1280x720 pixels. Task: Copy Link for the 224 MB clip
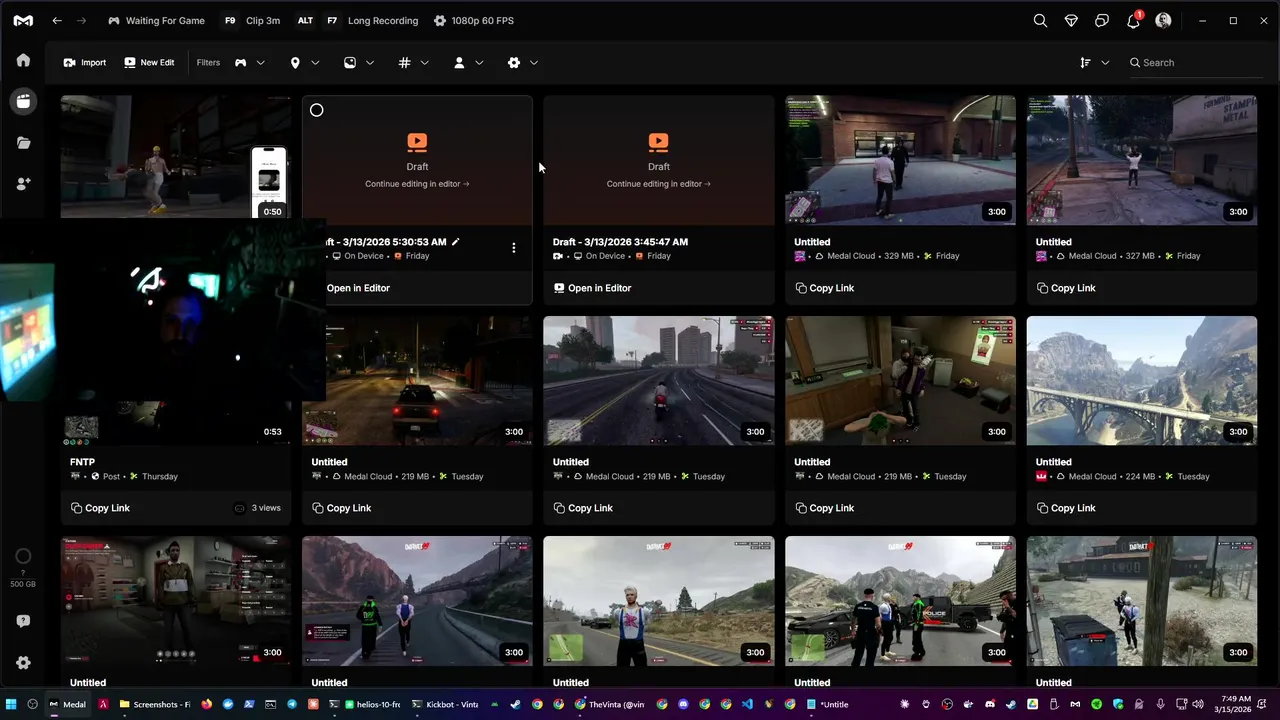click(1066, 508)
